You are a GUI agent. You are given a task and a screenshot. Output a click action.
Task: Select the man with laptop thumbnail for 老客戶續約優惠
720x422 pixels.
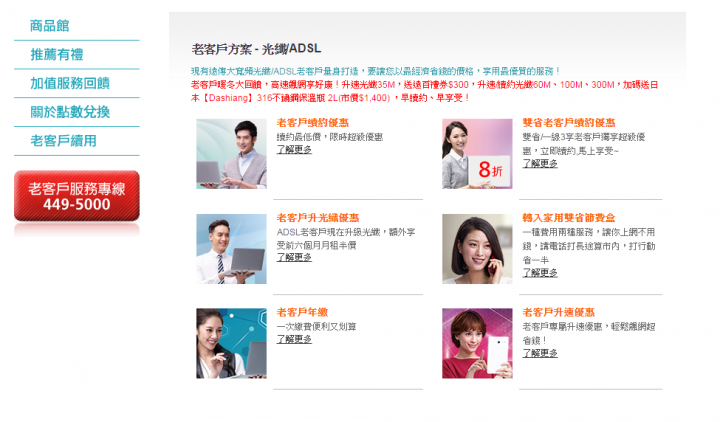231,154
